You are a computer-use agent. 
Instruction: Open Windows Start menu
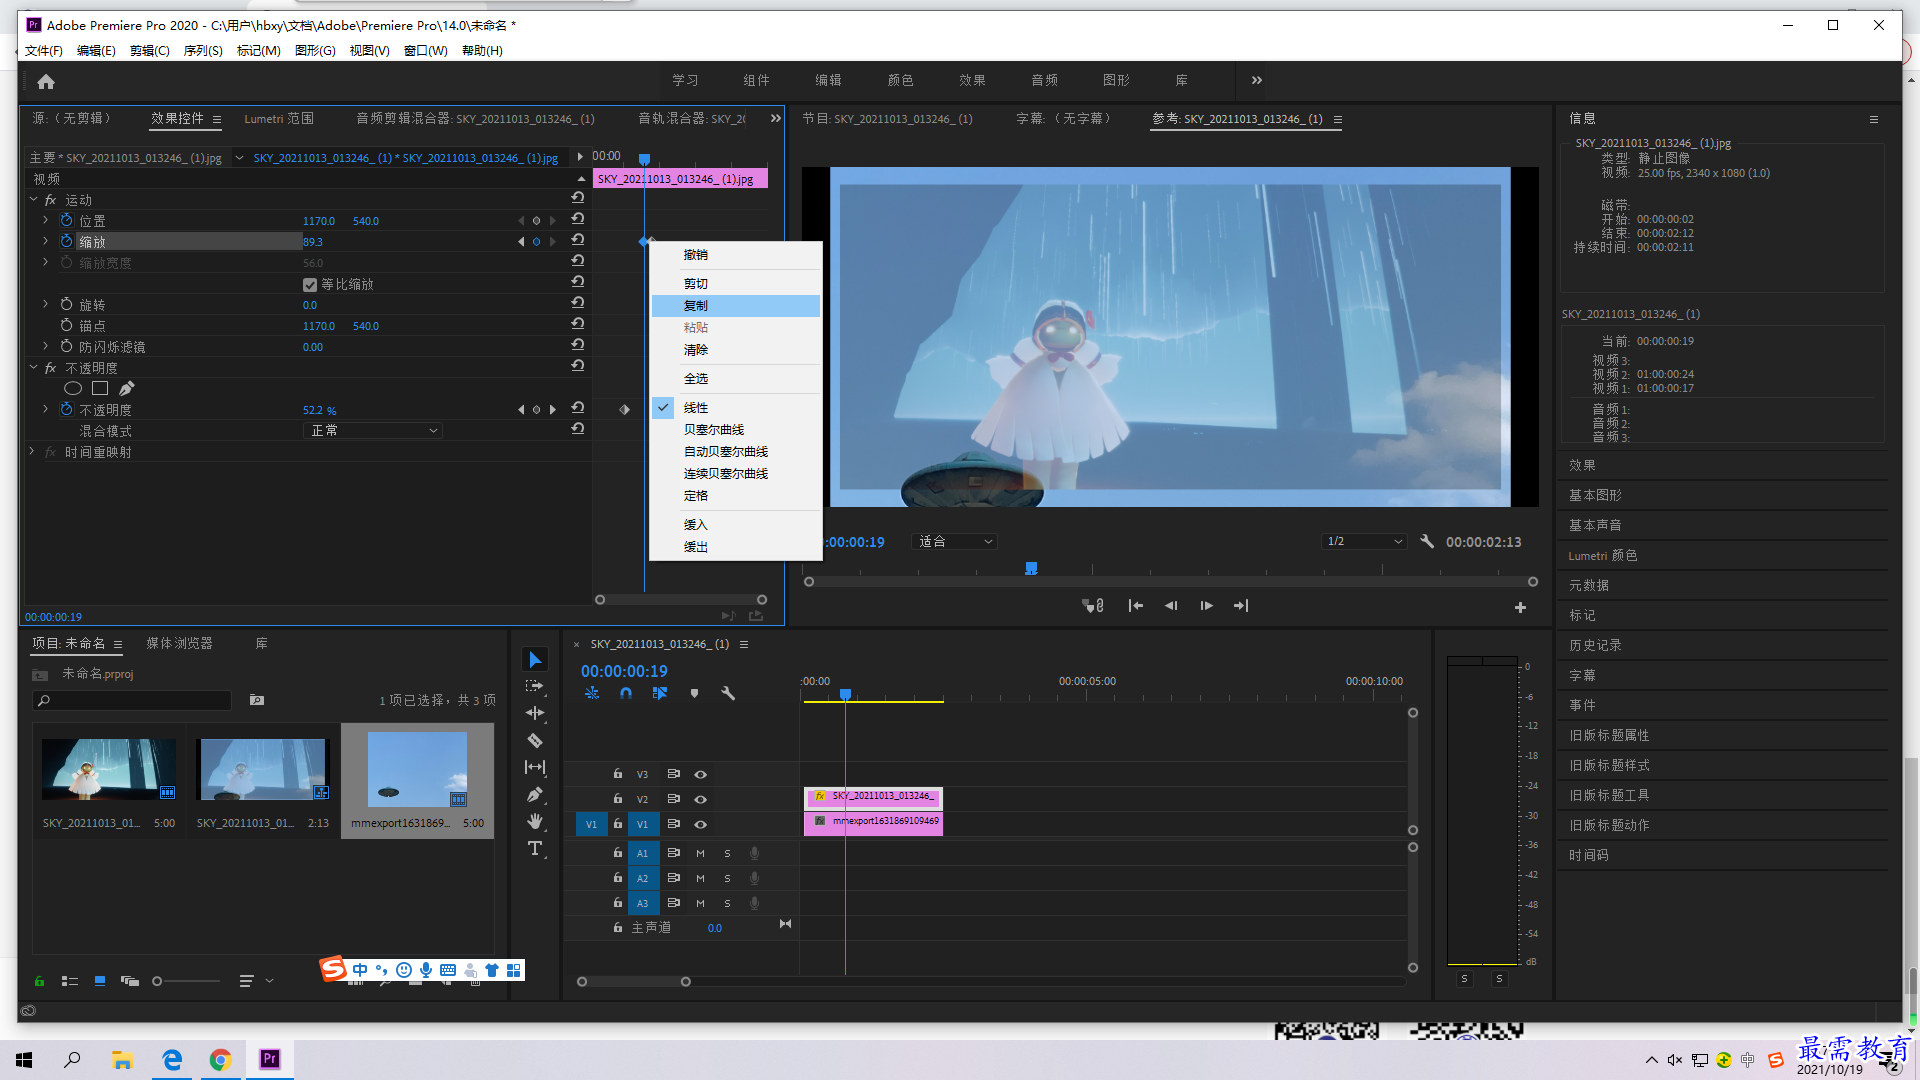point(24,1059)
